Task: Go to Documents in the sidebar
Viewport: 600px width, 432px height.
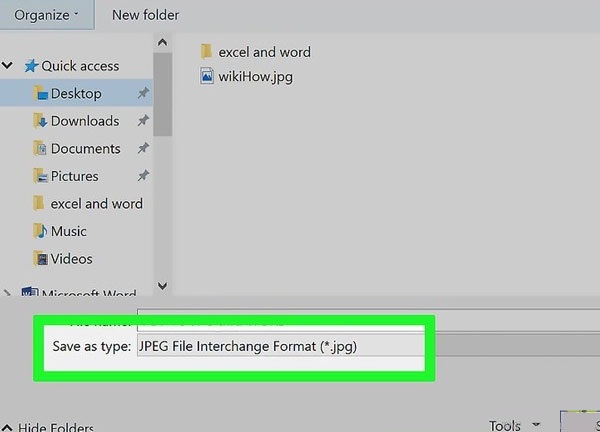Action: (85, 148)
